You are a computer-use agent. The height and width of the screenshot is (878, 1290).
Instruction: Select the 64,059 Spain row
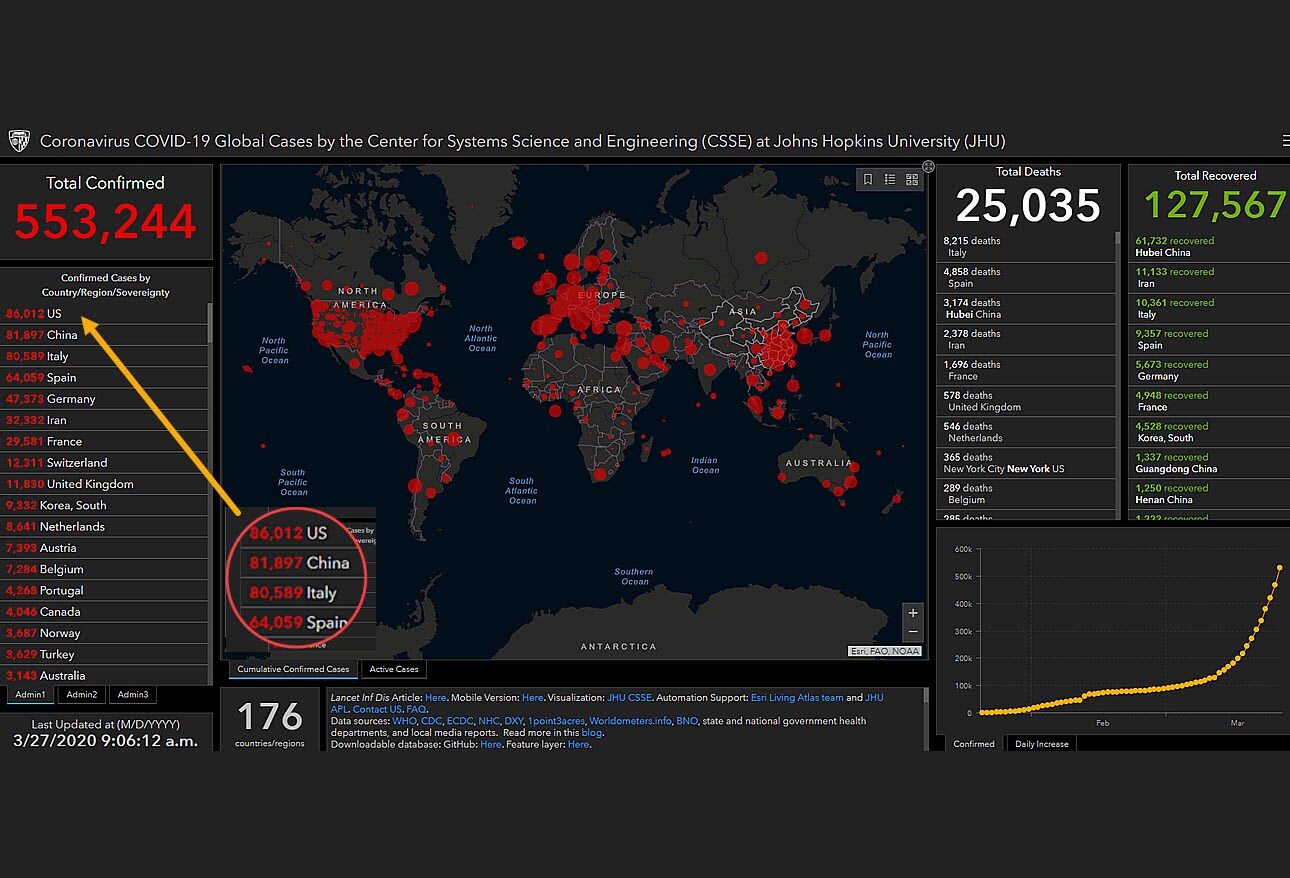tap(105, 378)
